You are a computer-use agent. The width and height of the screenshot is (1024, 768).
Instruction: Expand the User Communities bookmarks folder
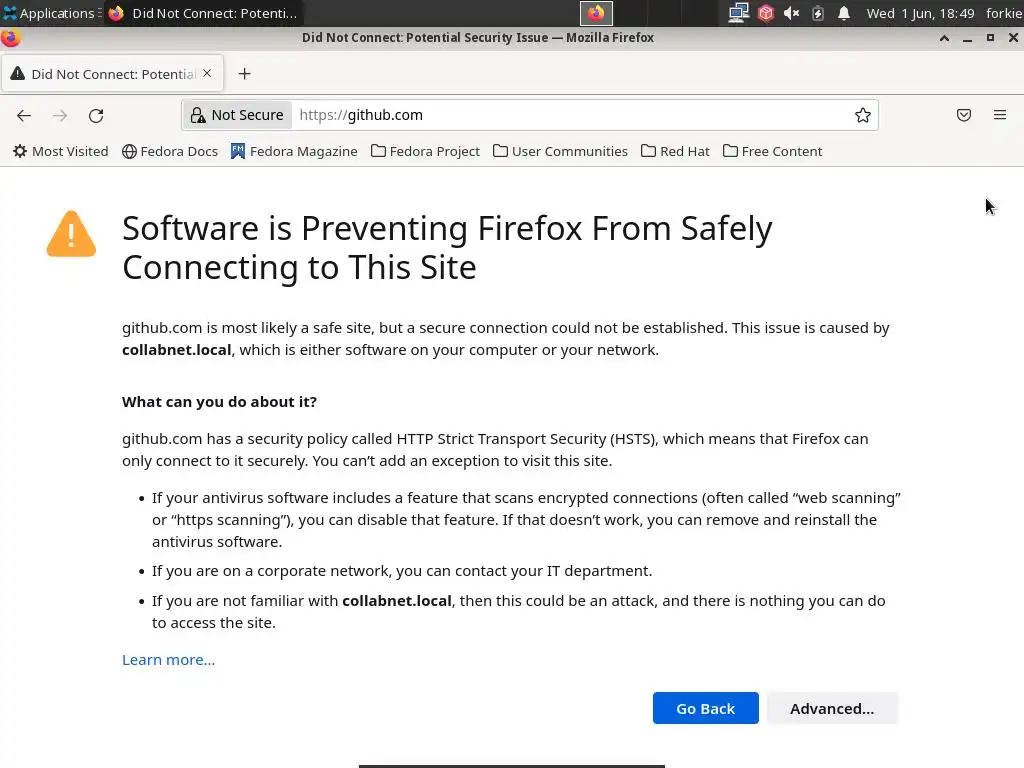(x=560, y=151)
